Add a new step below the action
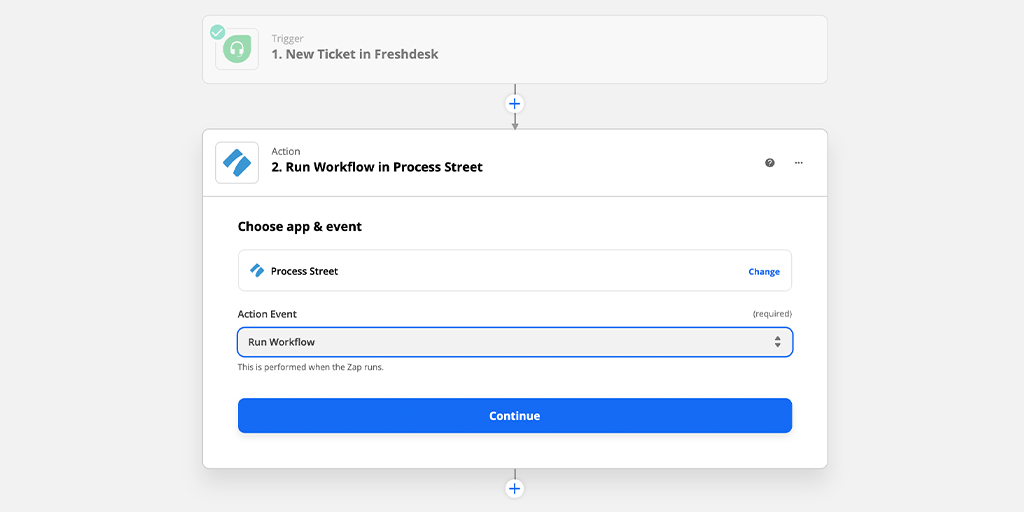Viewport: 1024px width, 512px height. (515, 488)
